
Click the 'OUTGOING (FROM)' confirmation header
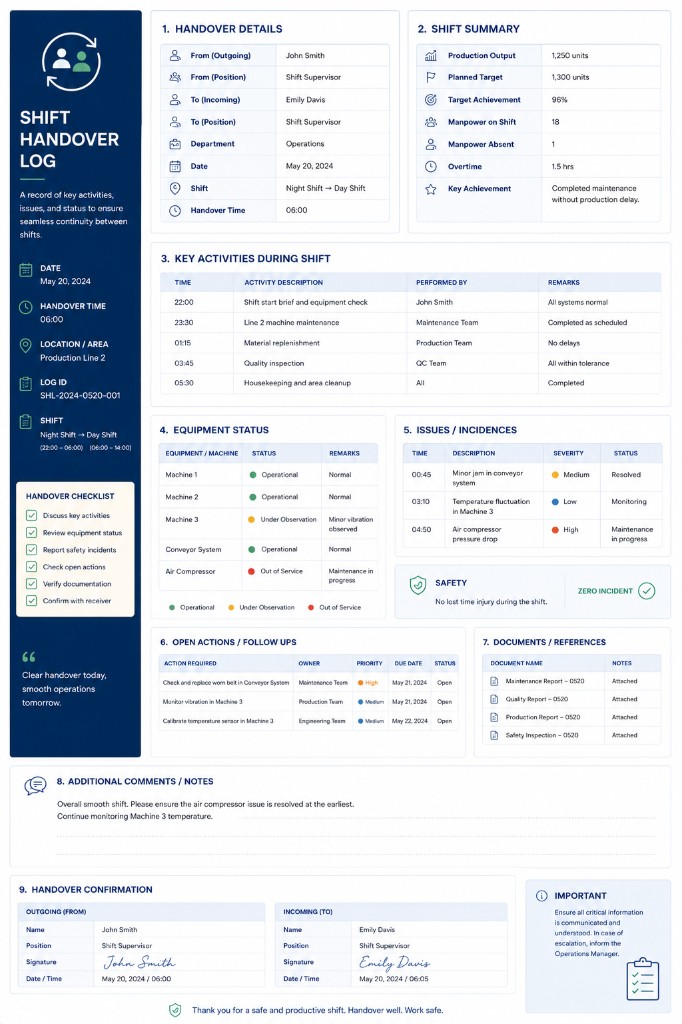(56, 912)
